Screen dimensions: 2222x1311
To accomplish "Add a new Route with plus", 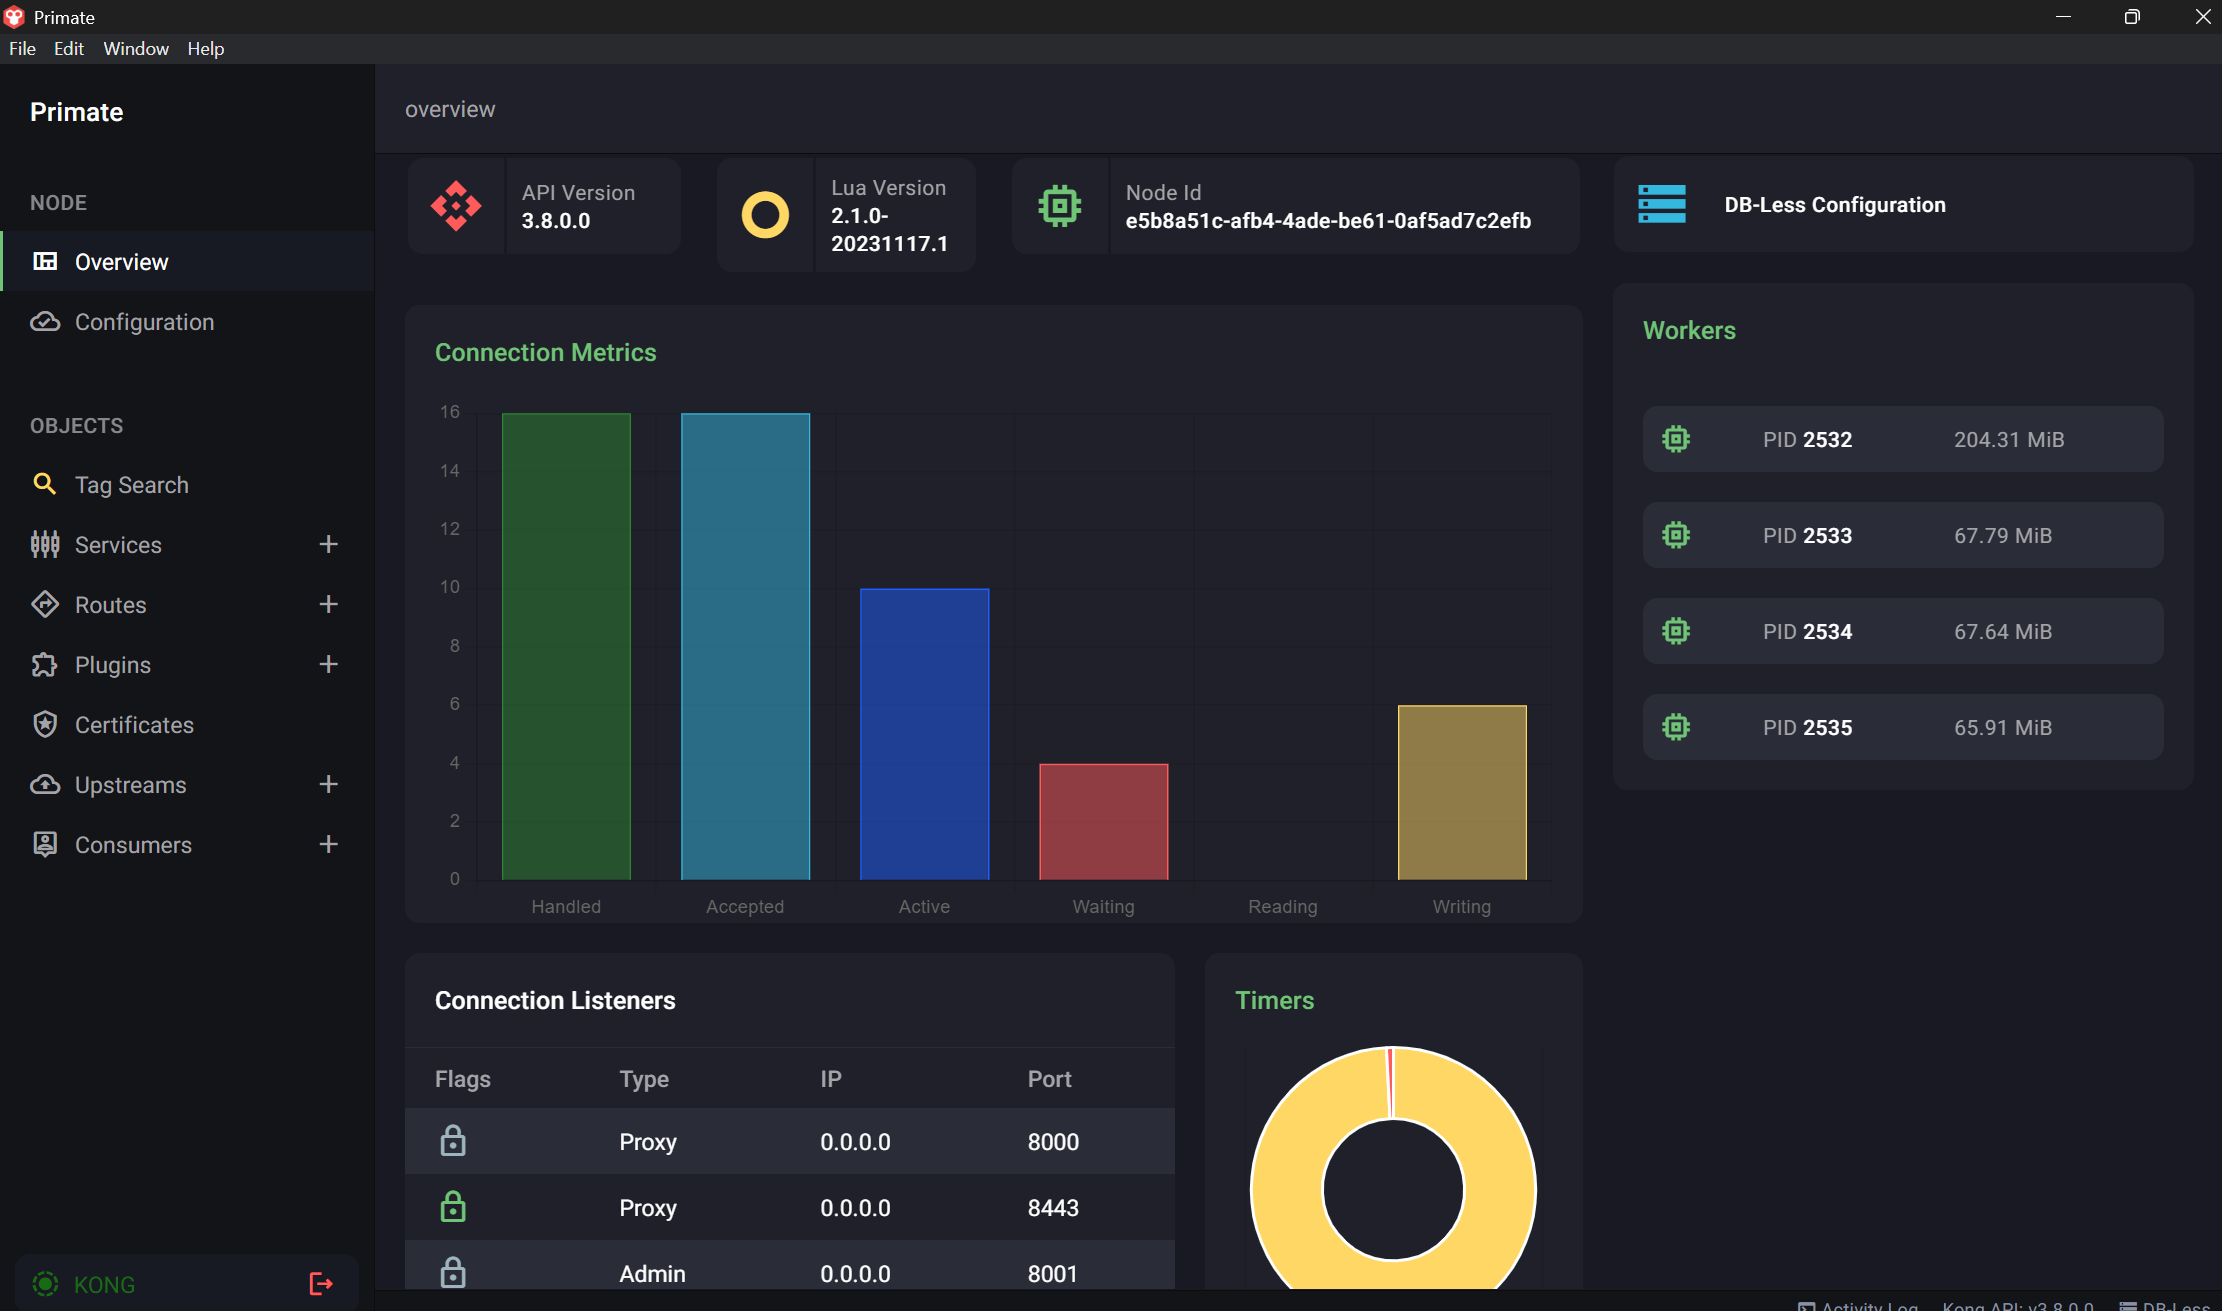I will click(x=328, y=604).
